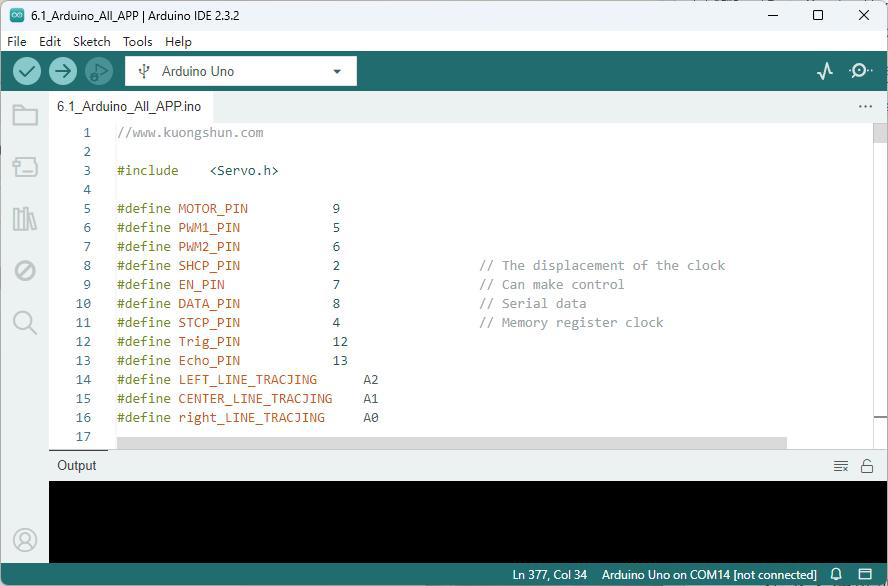Open the Serial Monitor
The image size is (888, 586).
(860, 71)
